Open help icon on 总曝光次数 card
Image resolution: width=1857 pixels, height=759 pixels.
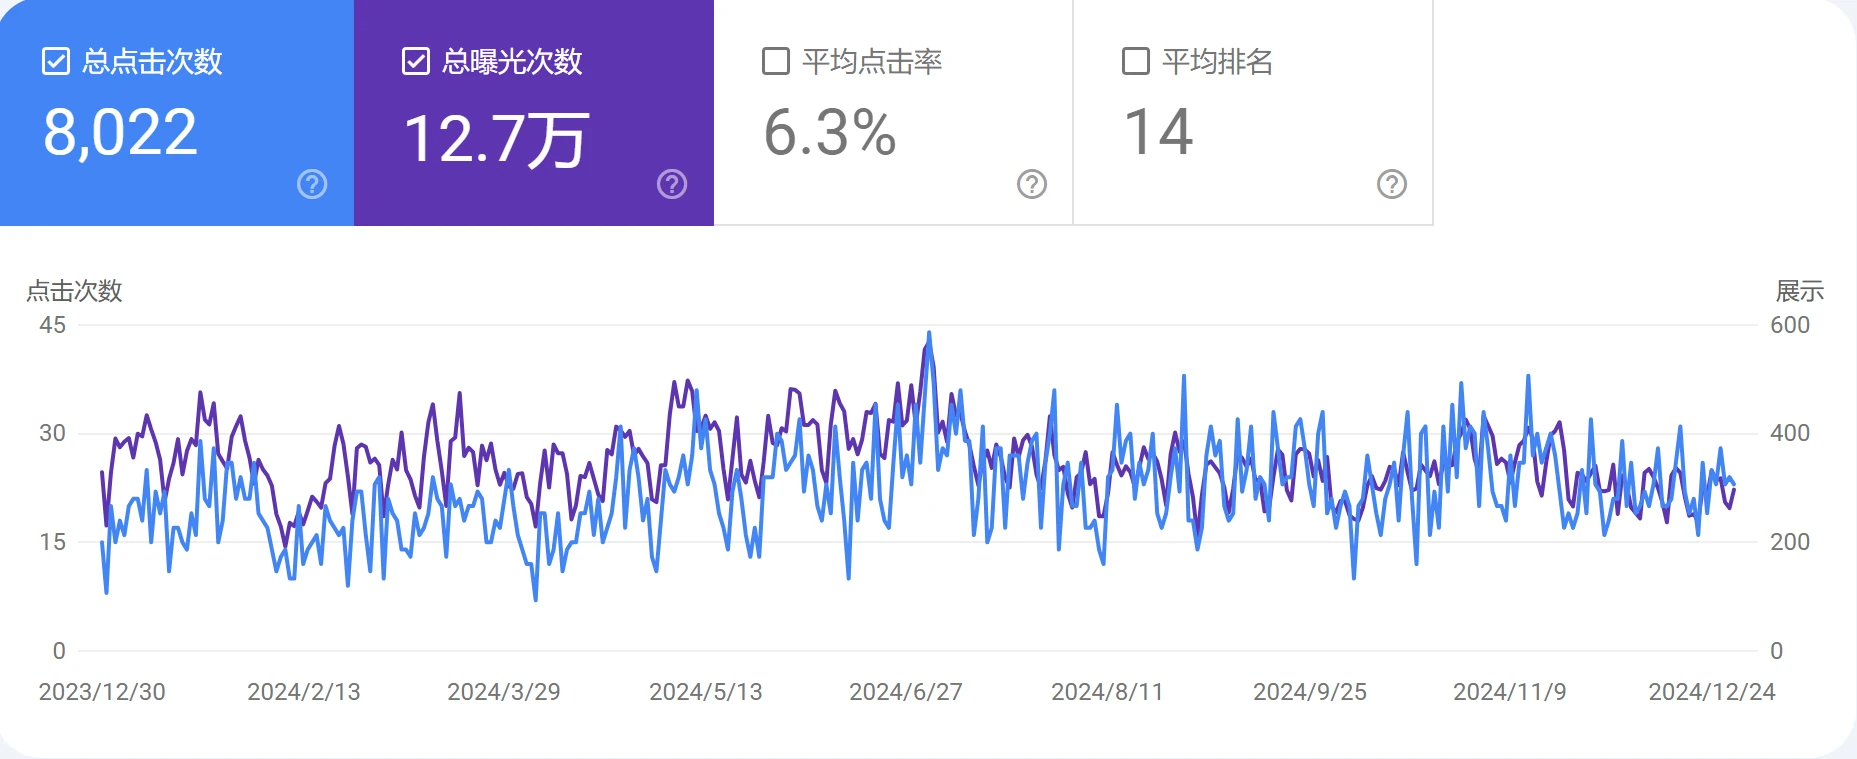pyautogui.click(x=672, y=184)
